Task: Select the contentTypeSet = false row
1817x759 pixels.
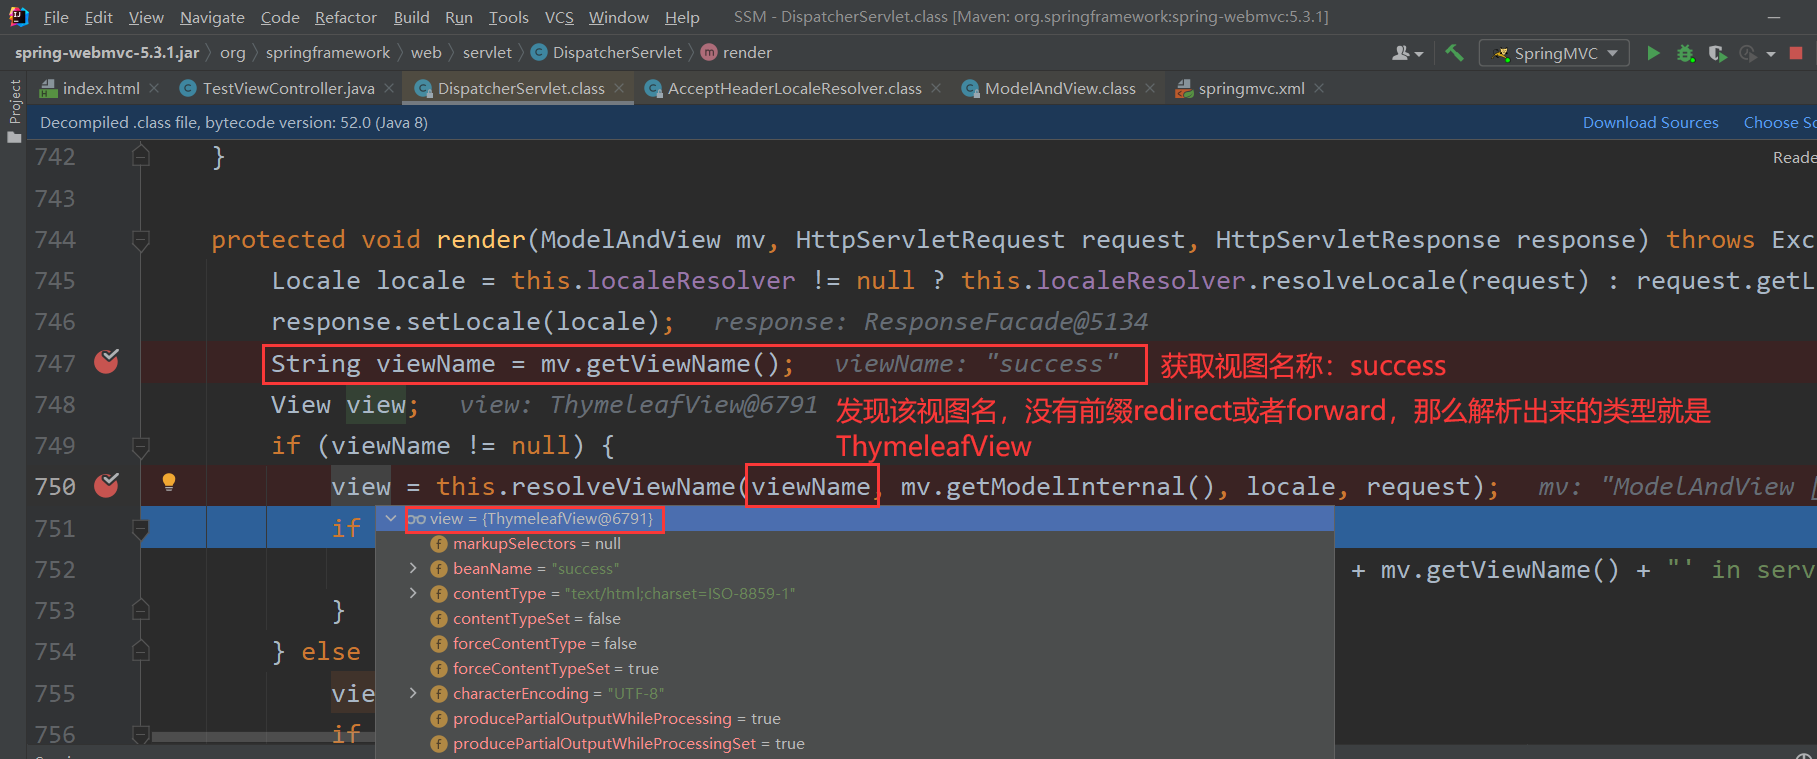Action: [x=855, y=619]
